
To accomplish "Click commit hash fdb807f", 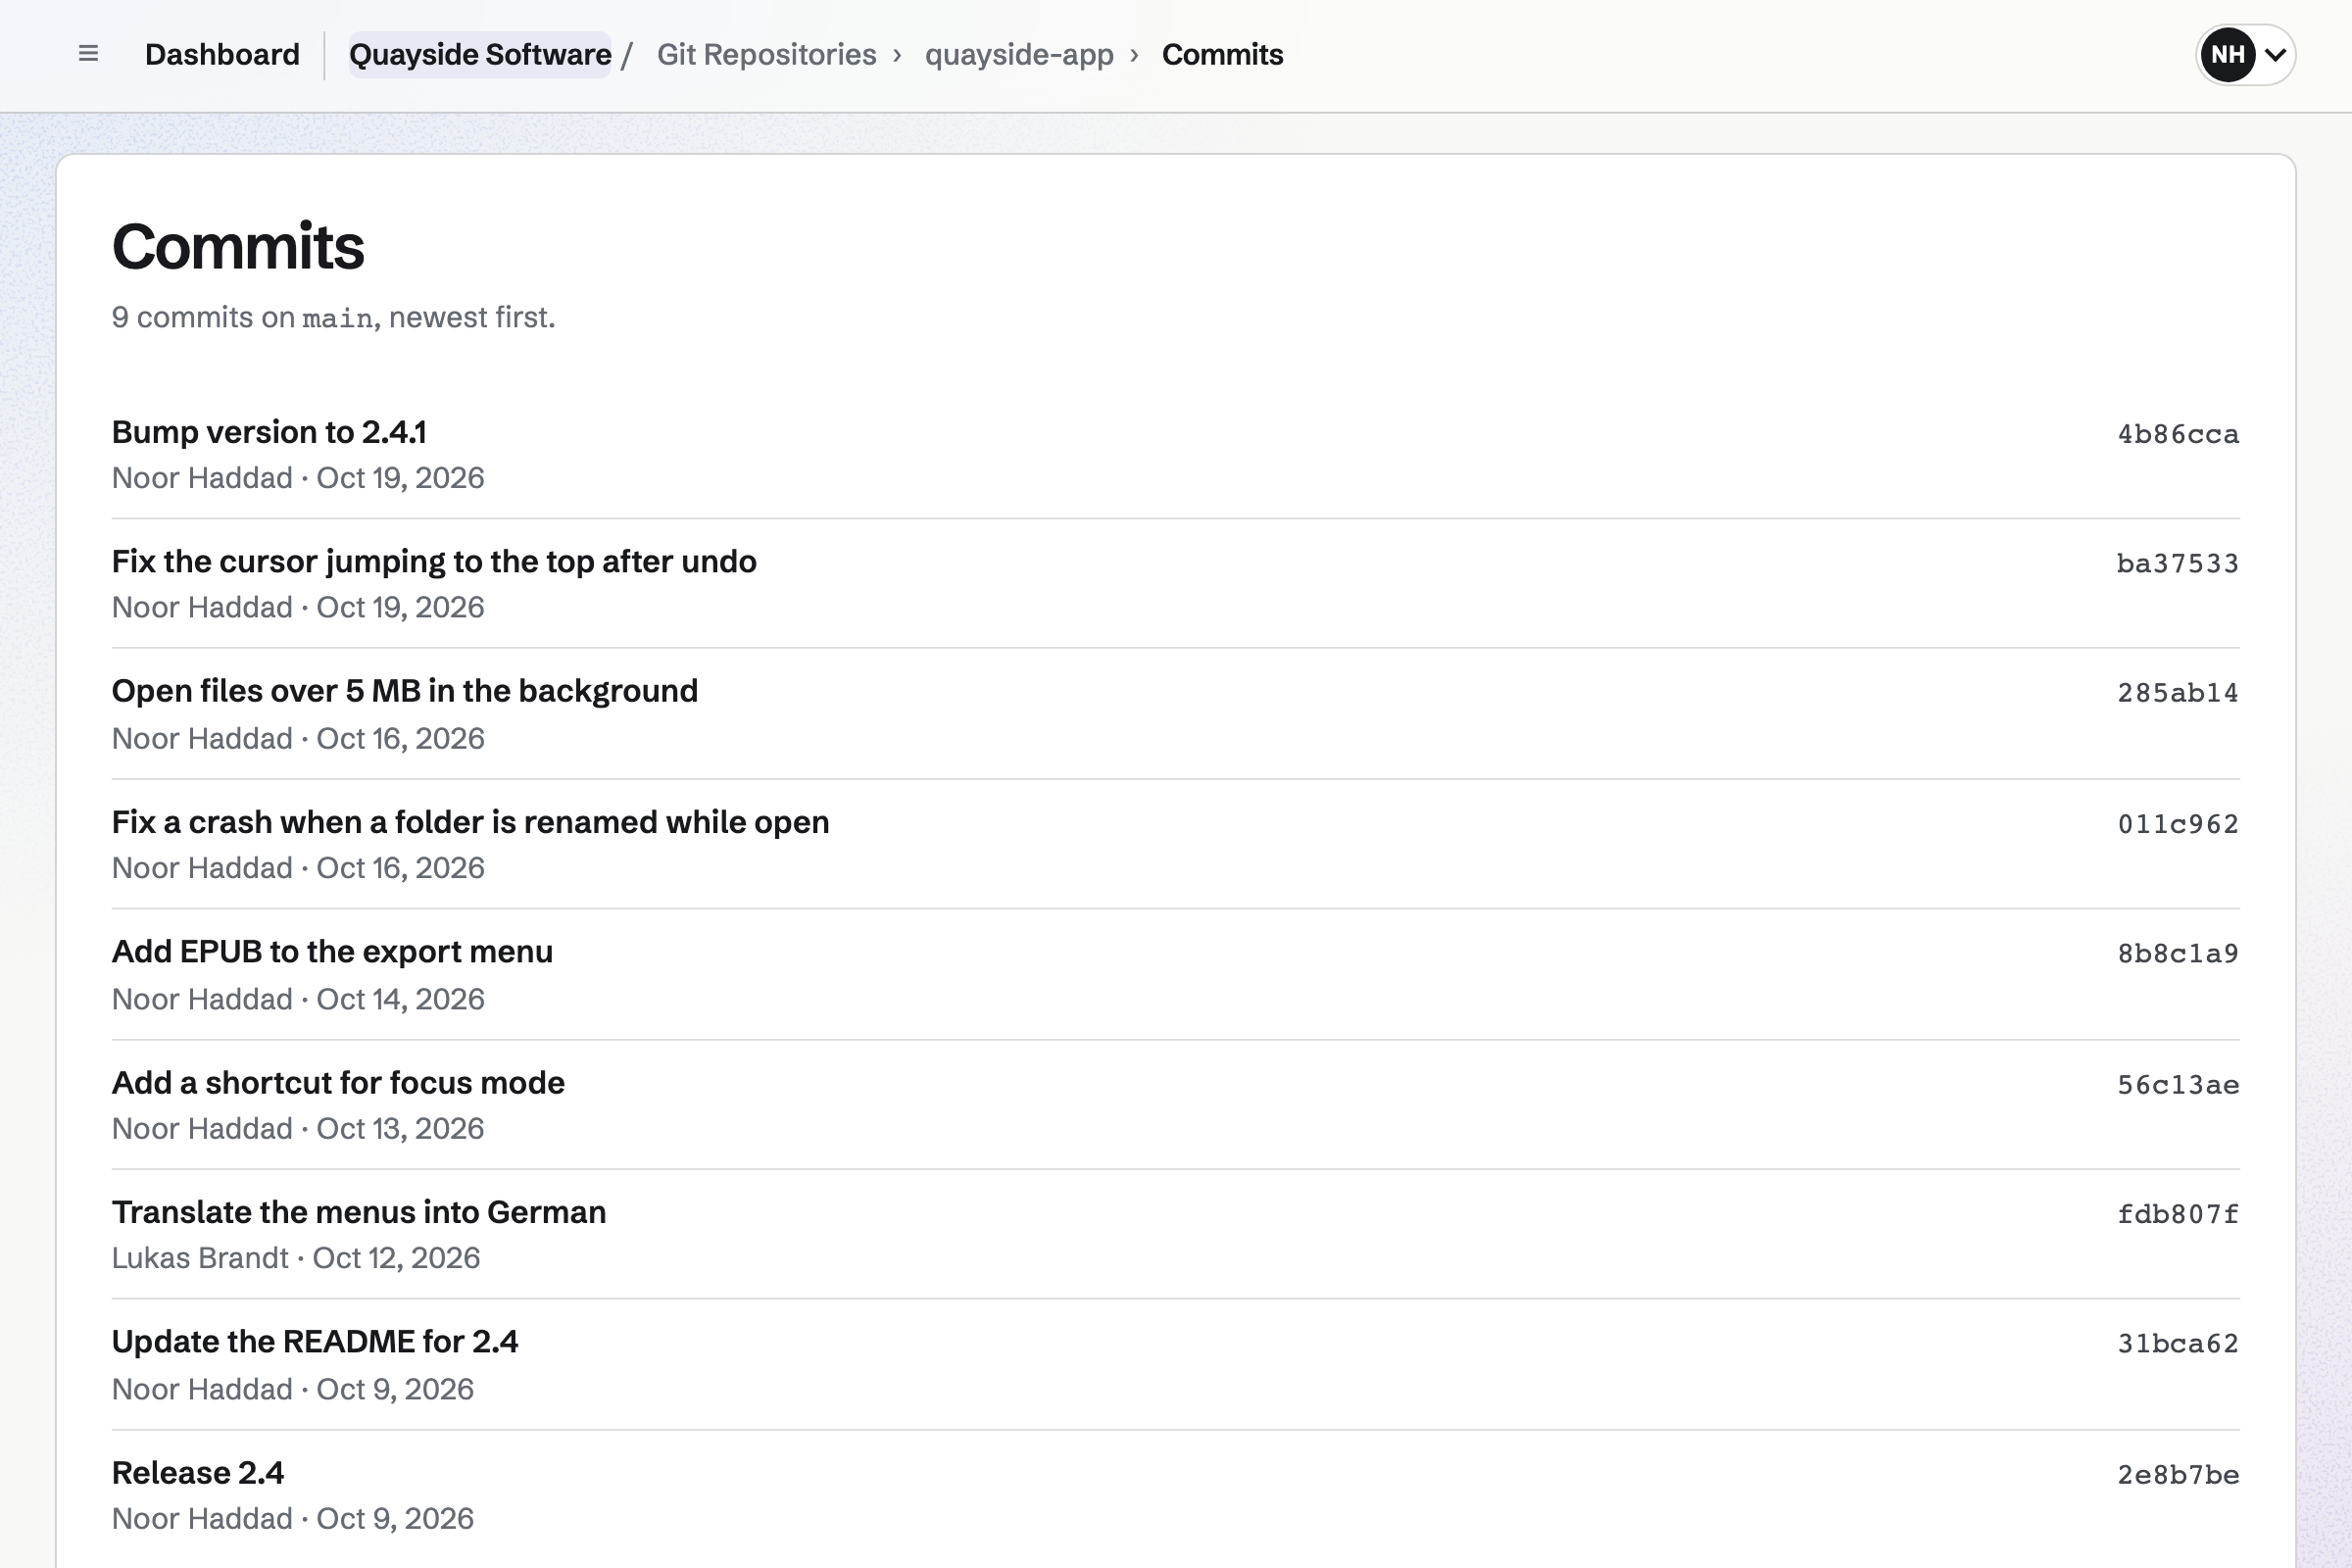I will pos(2178,1213).
